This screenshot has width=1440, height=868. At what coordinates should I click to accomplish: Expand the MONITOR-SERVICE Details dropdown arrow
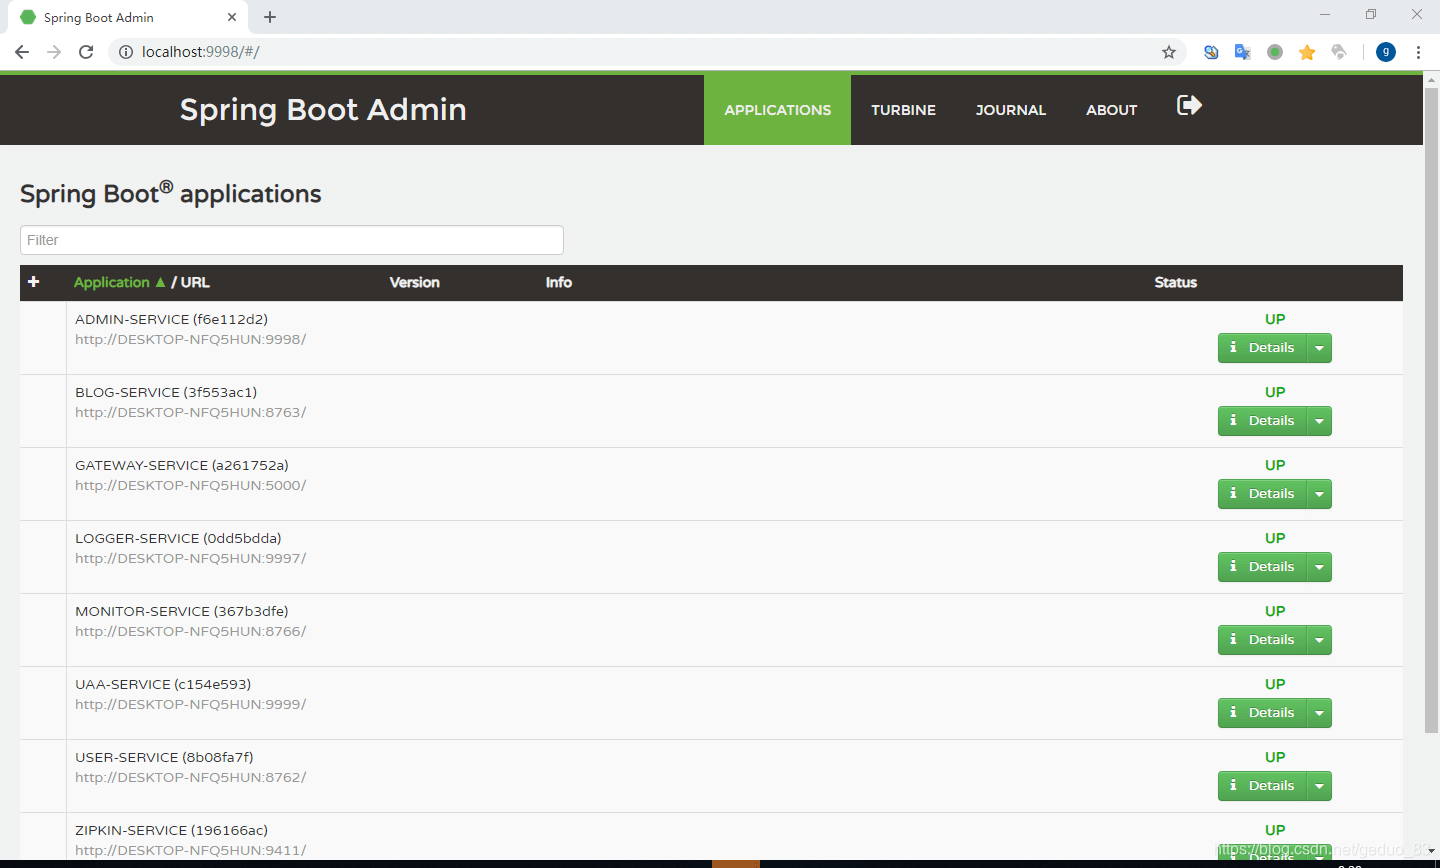click(x=1319, y=640)
